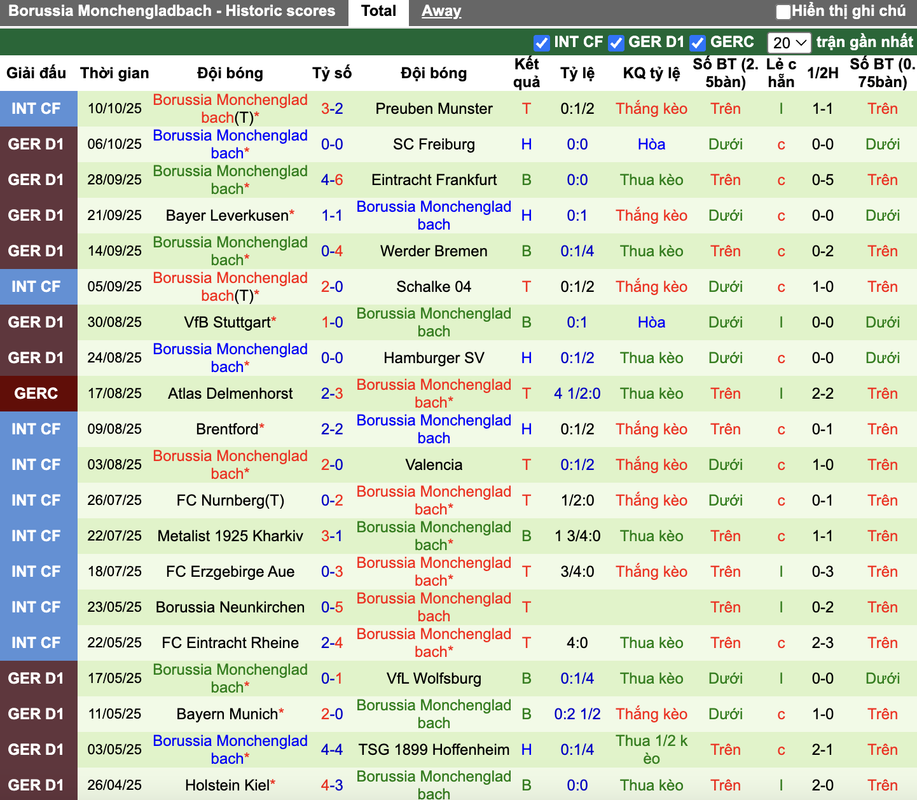The width and height of the screenshot is (917, 800).
Task: Uncheck the GERC filter checkbox
Action: (697, 43)
